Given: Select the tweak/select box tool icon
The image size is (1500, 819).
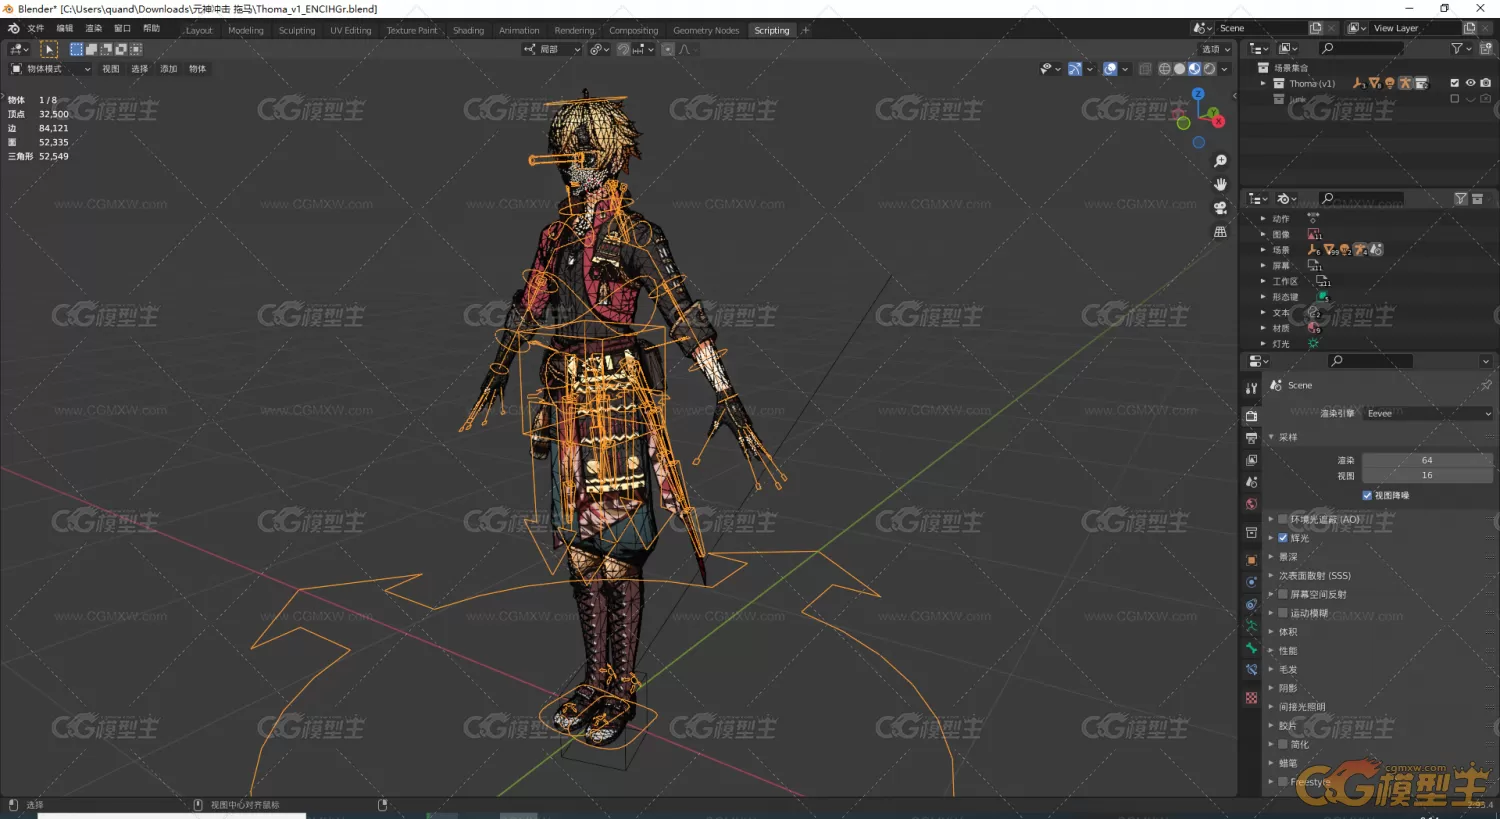Looking at the screenshot, I should pos(49,49).
